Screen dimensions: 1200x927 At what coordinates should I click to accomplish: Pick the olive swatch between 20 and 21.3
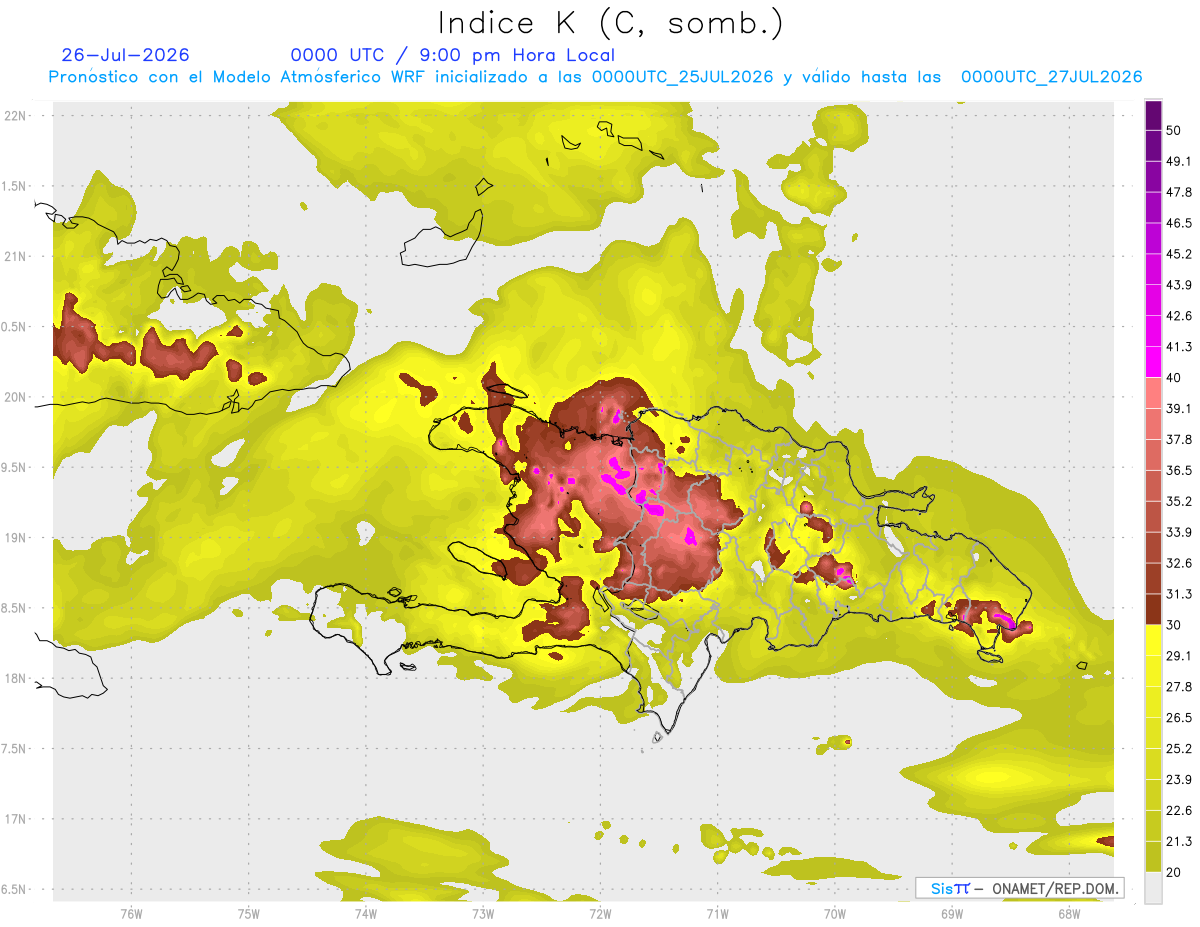[x=1153, y=856]
